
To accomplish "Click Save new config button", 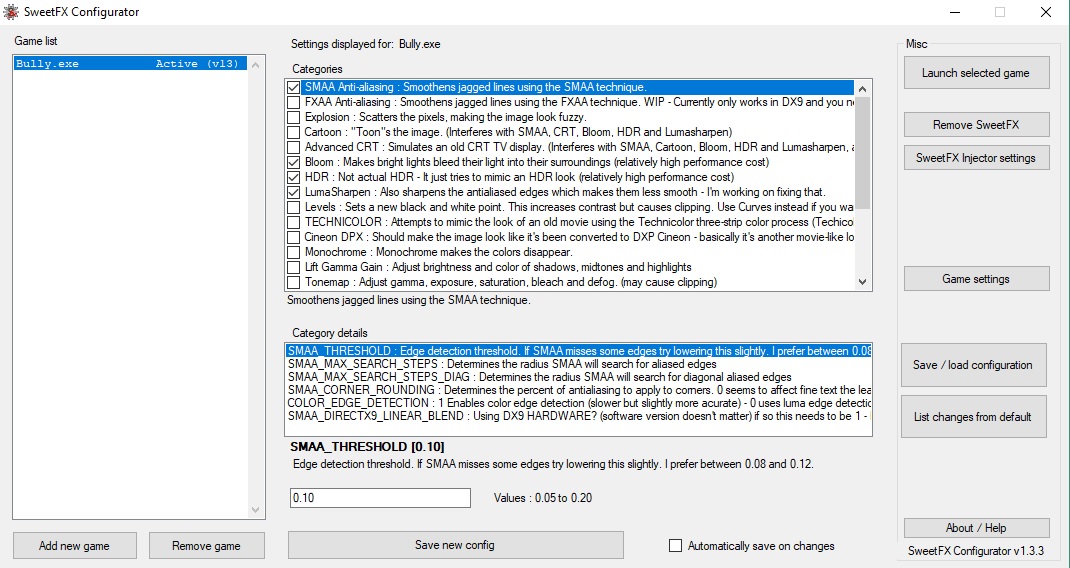I will coord(455,545).
